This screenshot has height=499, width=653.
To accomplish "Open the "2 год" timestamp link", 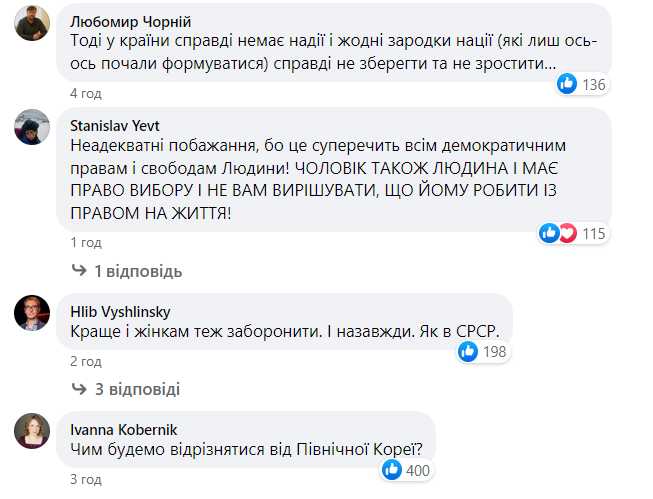I will [x=85, y=360].
